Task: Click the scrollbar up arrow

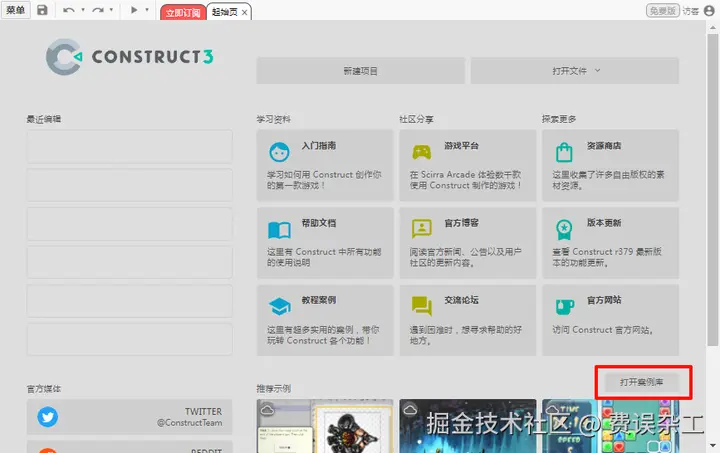Action: tap(712, 27)
